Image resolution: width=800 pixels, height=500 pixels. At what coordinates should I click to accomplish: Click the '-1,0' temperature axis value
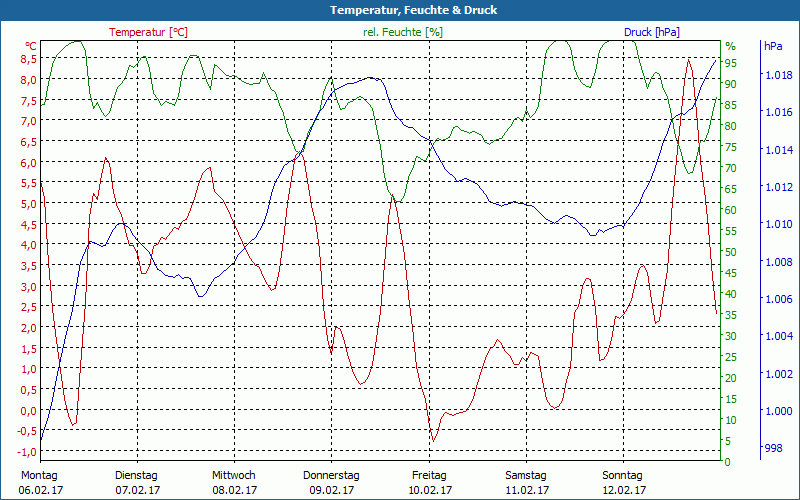27,452
